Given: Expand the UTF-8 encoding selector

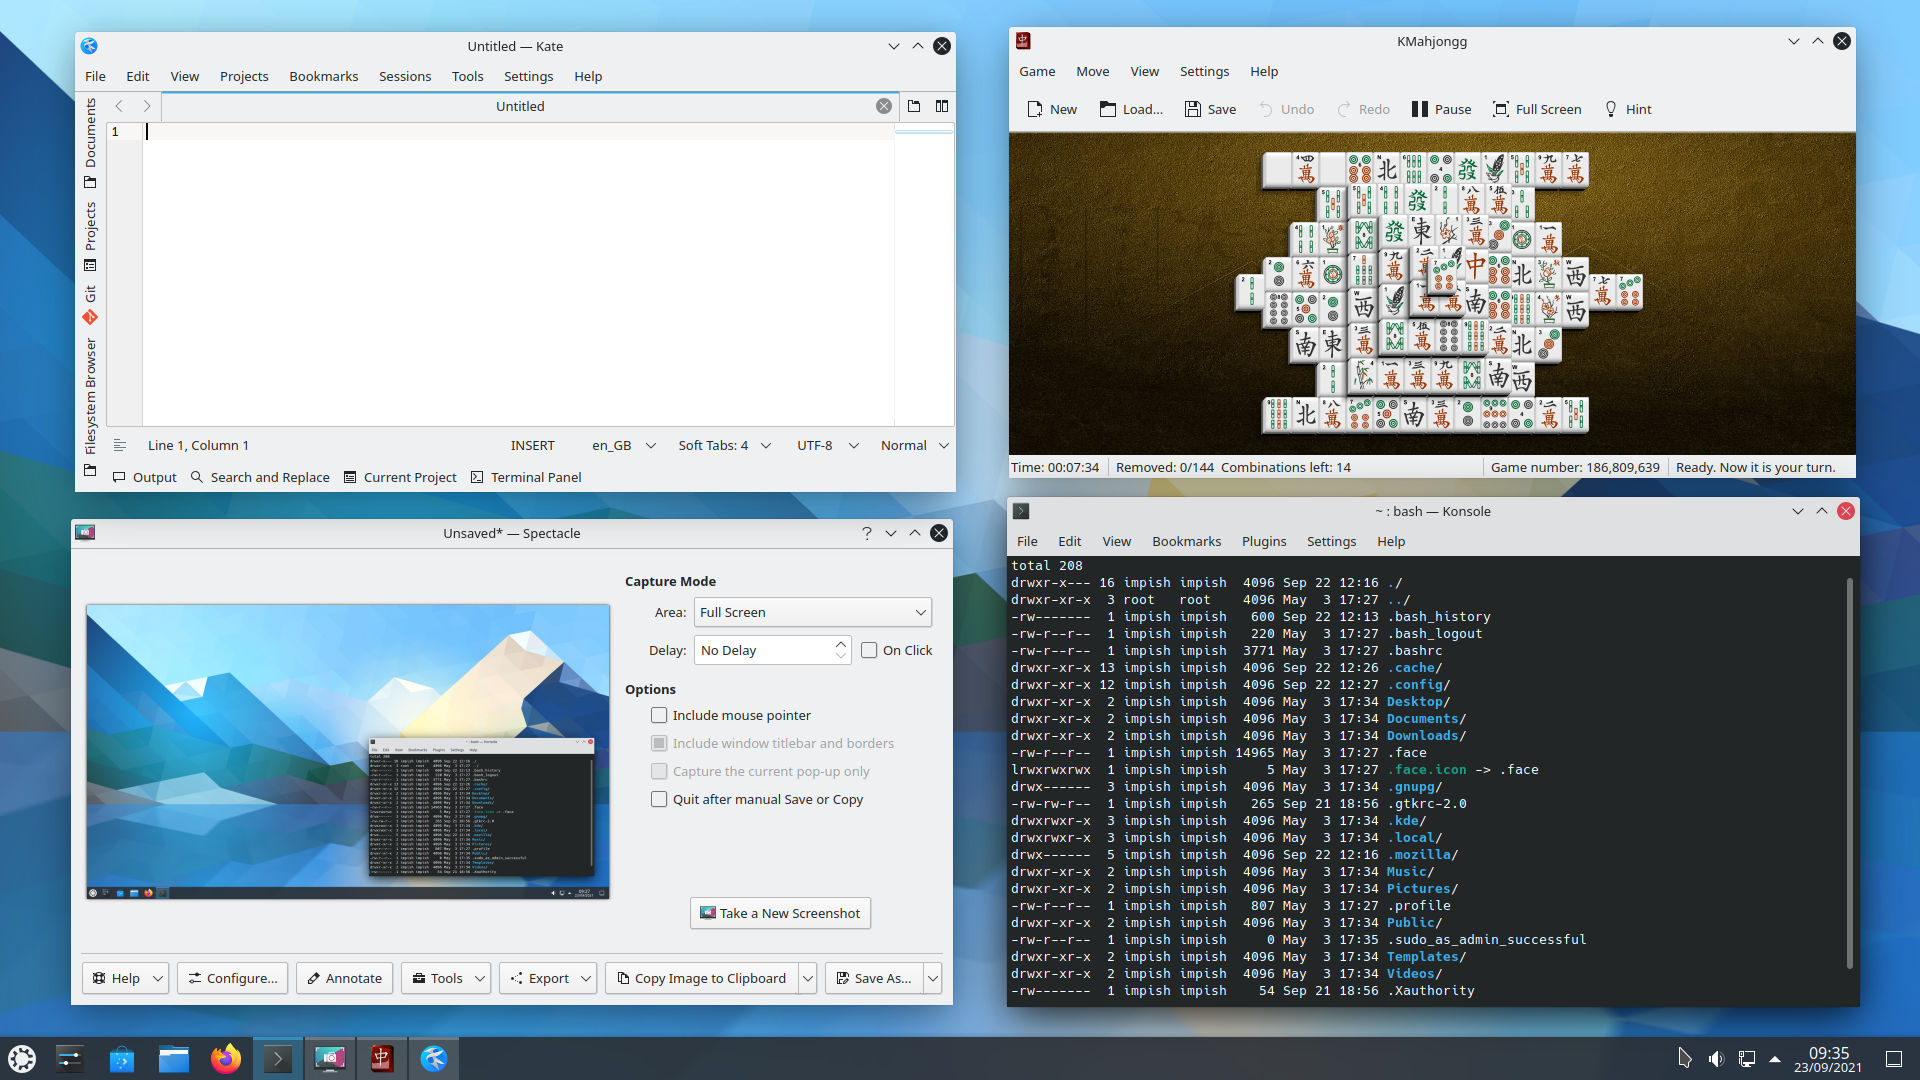Looking at the screenshot, I should [827, 445].
